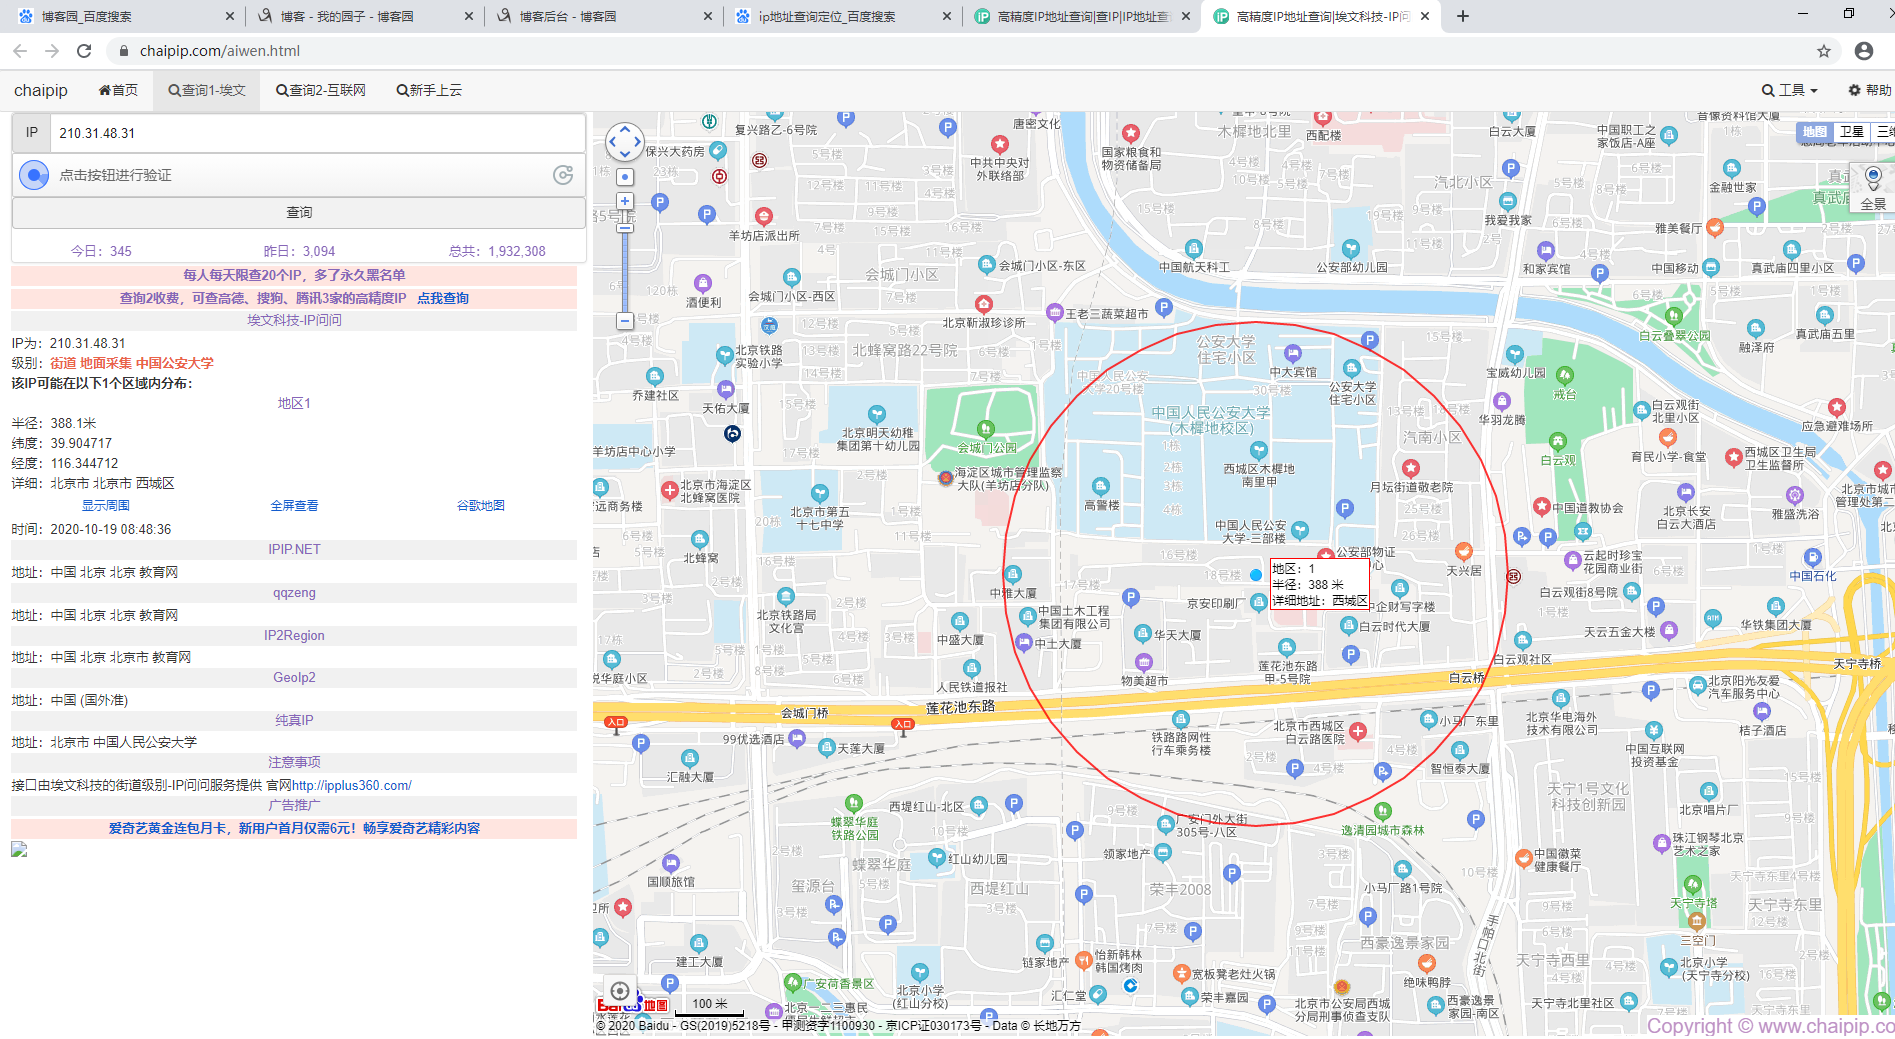Click the 爱奇艺黄金连包月卡 ad link

click(294, 828)
